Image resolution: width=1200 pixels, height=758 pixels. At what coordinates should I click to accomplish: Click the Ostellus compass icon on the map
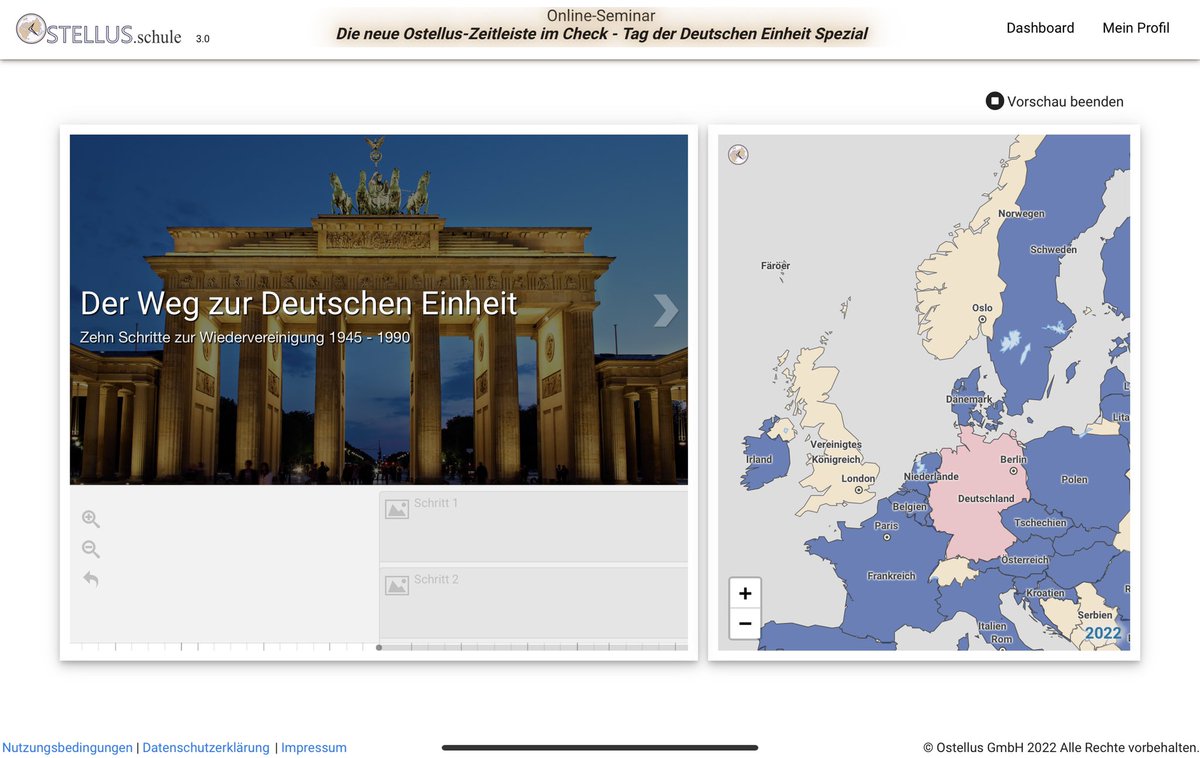click(738, 154)
